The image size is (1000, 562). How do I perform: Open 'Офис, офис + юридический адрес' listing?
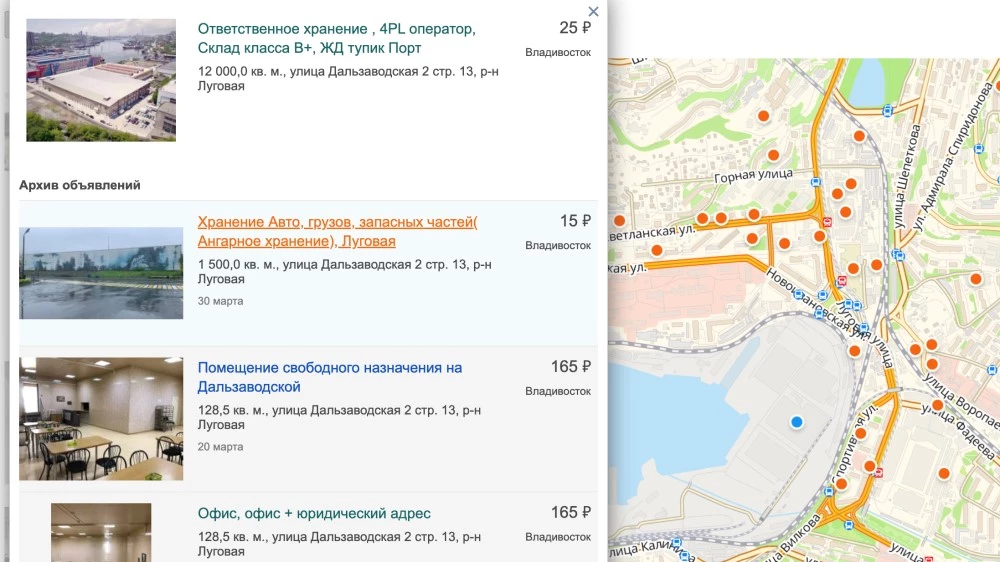pos(314,514)
